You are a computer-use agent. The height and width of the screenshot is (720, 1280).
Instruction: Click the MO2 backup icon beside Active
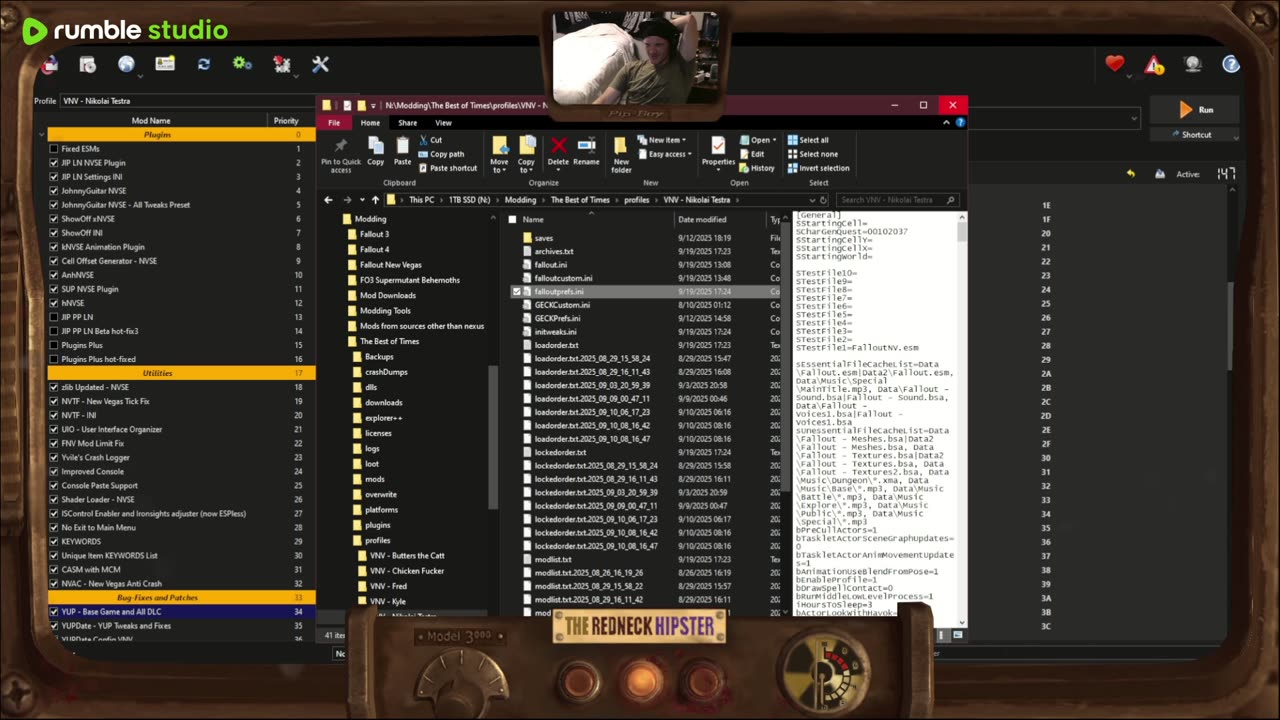(1159, 174)
